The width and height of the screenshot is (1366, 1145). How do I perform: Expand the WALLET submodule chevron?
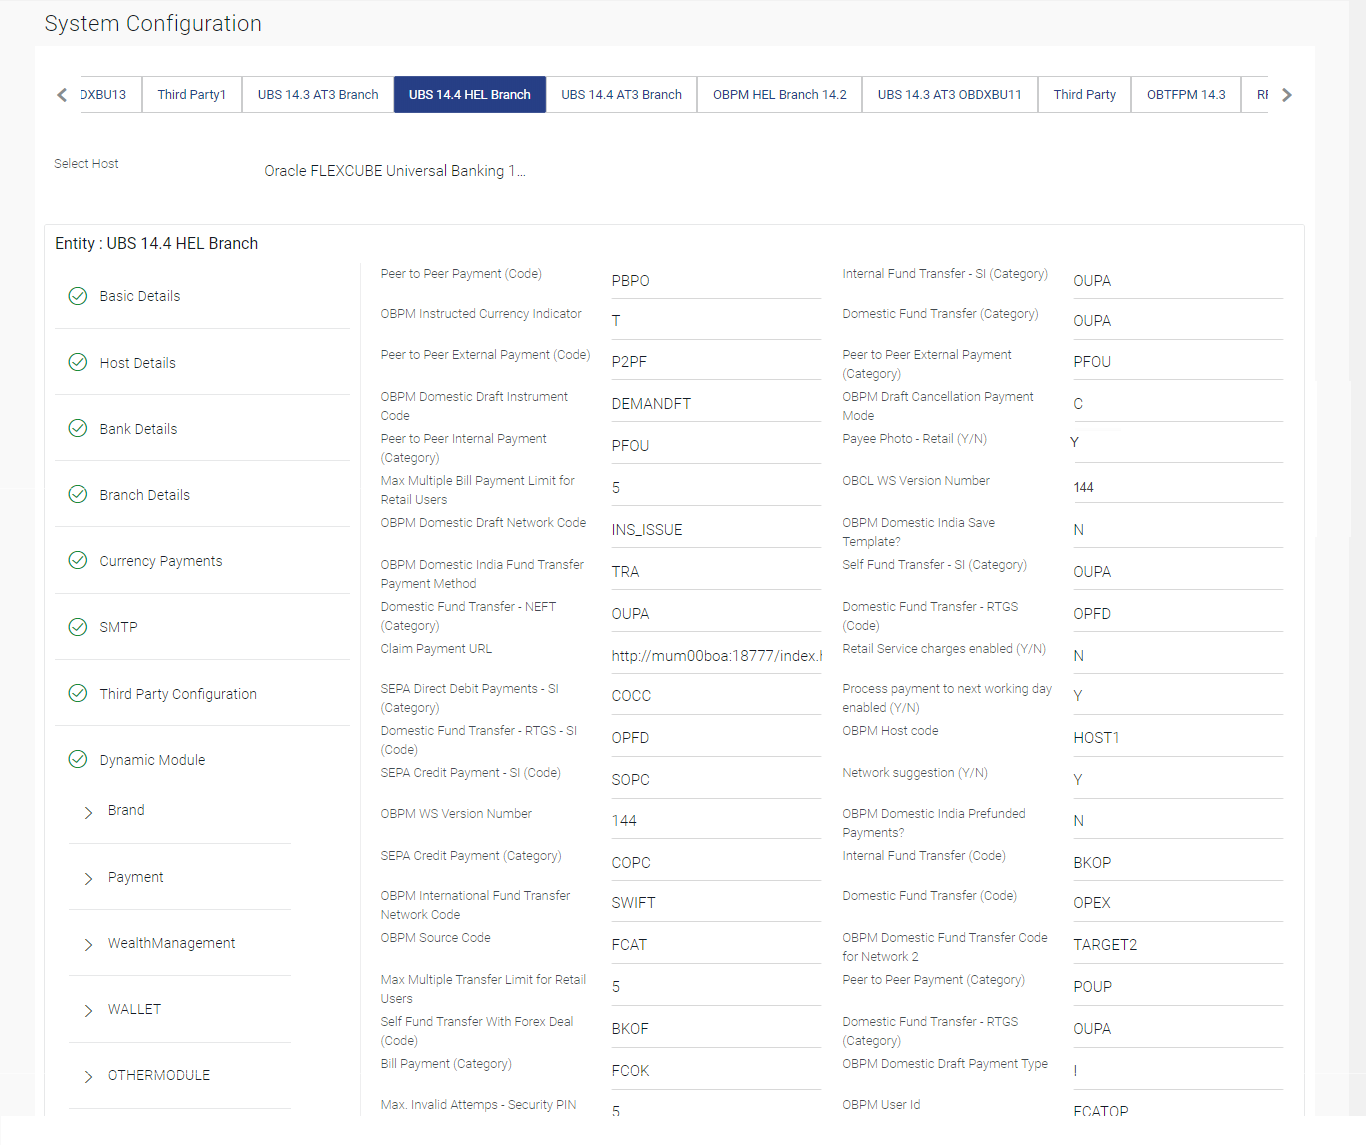click(88, 1010)
